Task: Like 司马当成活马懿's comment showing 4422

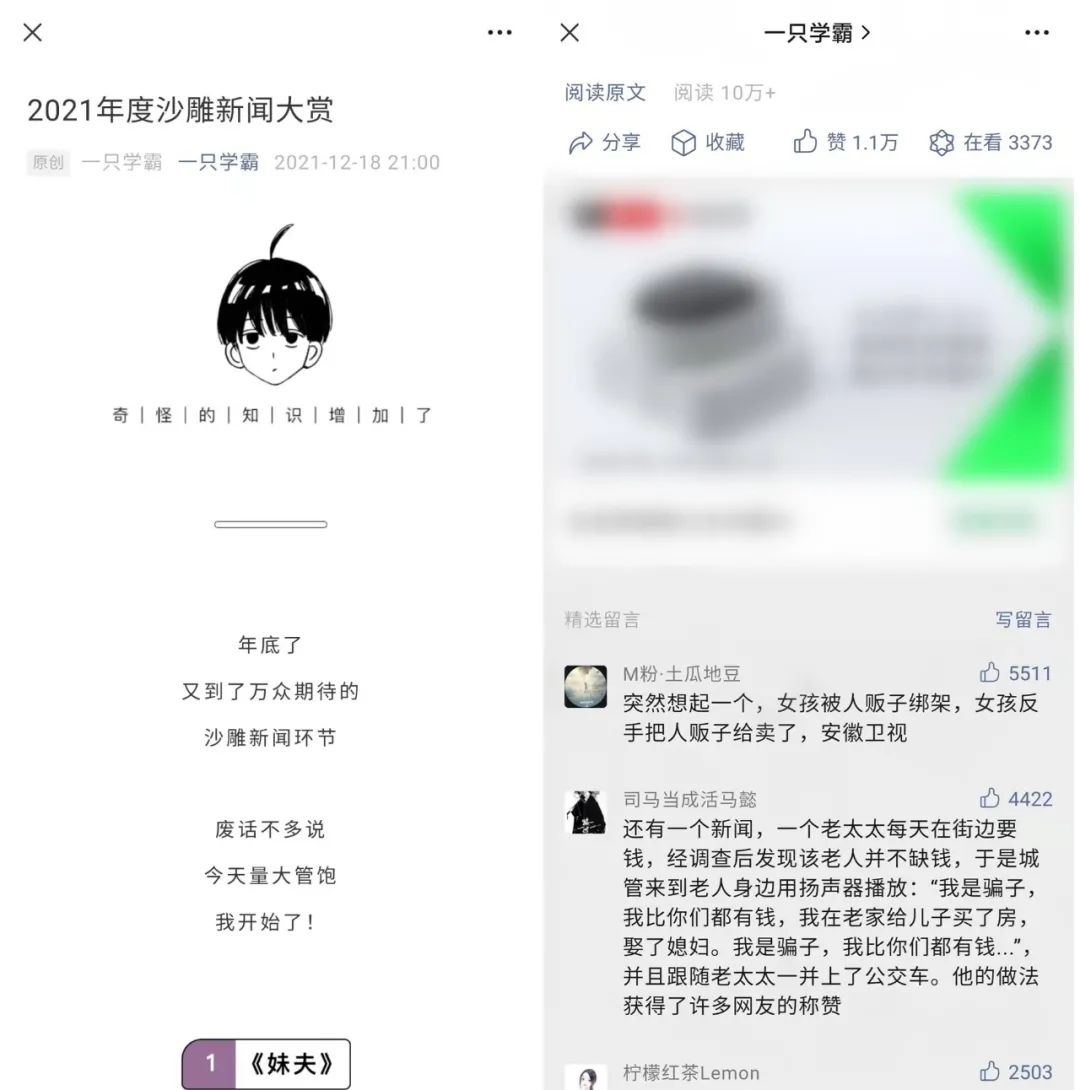Action: coord(990,798)
